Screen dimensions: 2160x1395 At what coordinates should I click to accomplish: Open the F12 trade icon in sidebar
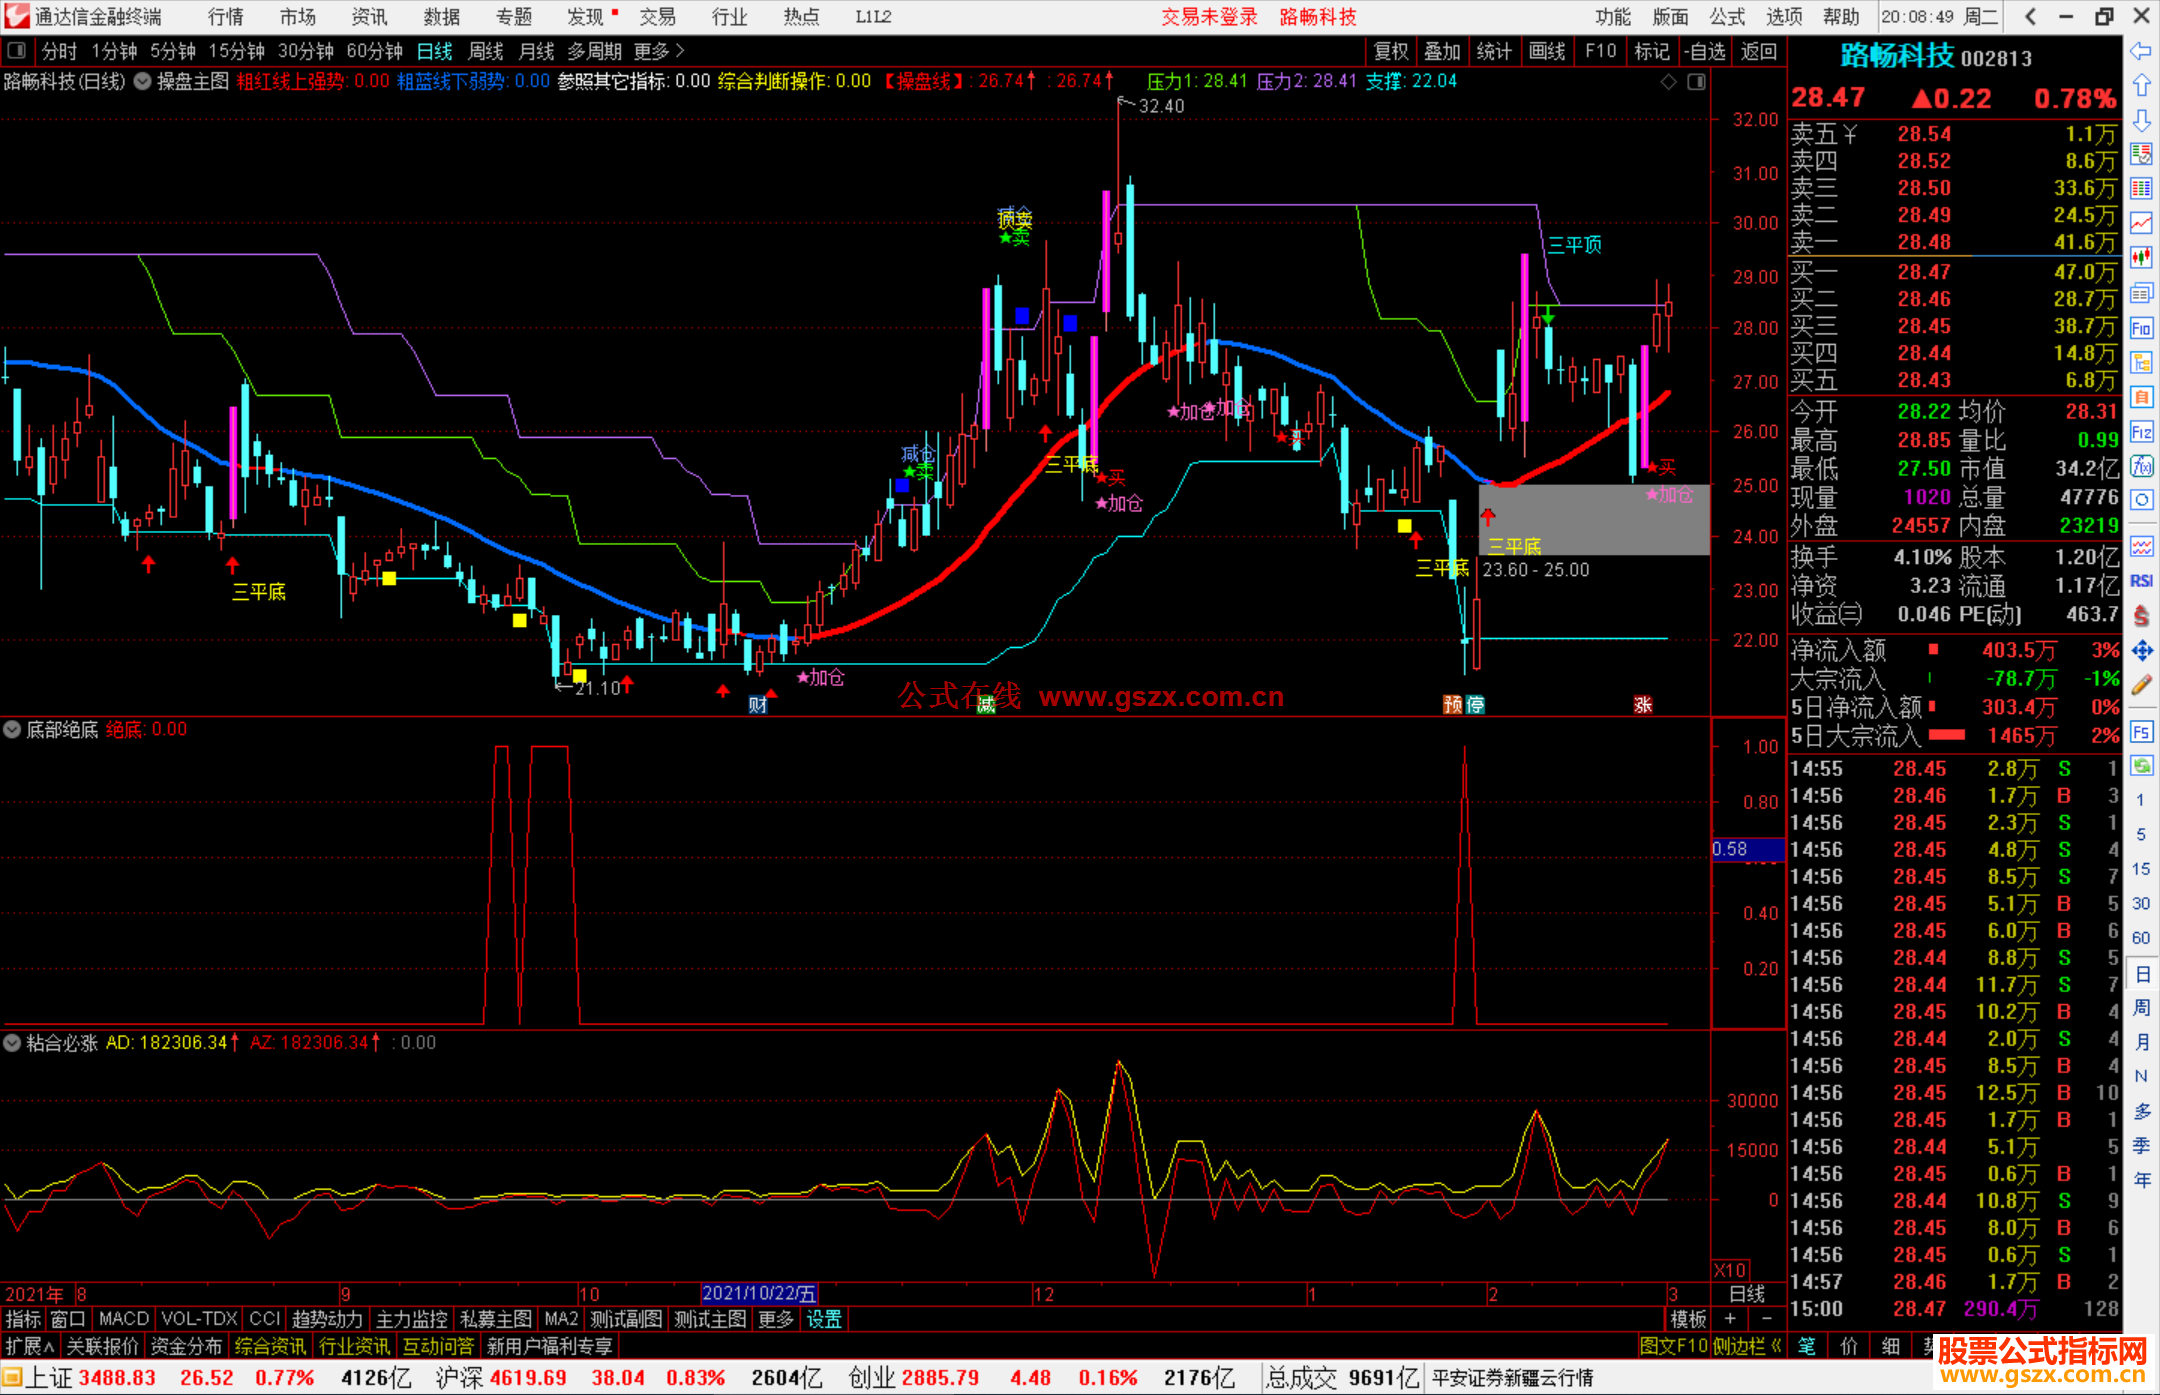point(2141,432)
